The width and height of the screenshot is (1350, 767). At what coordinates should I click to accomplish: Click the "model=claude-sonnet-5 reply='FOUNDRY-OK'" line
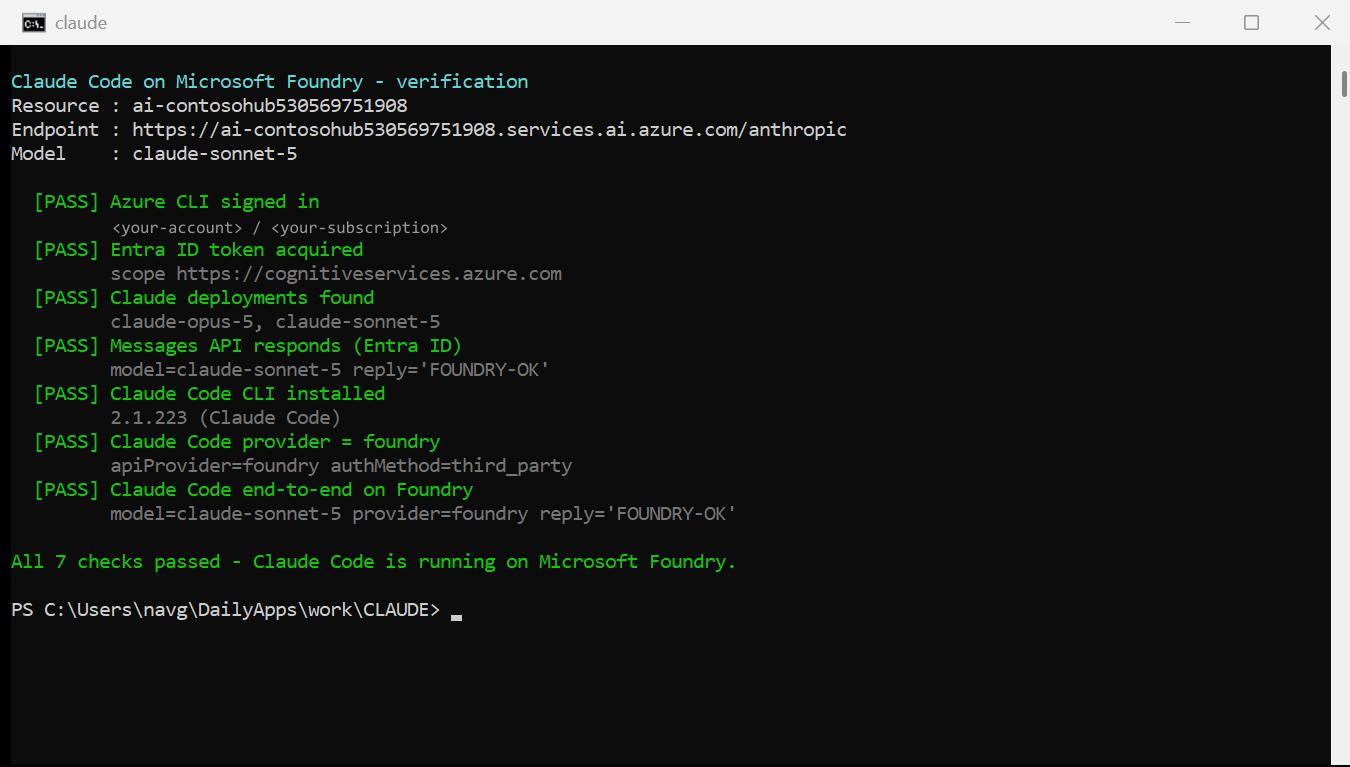[x=330, y=370]
